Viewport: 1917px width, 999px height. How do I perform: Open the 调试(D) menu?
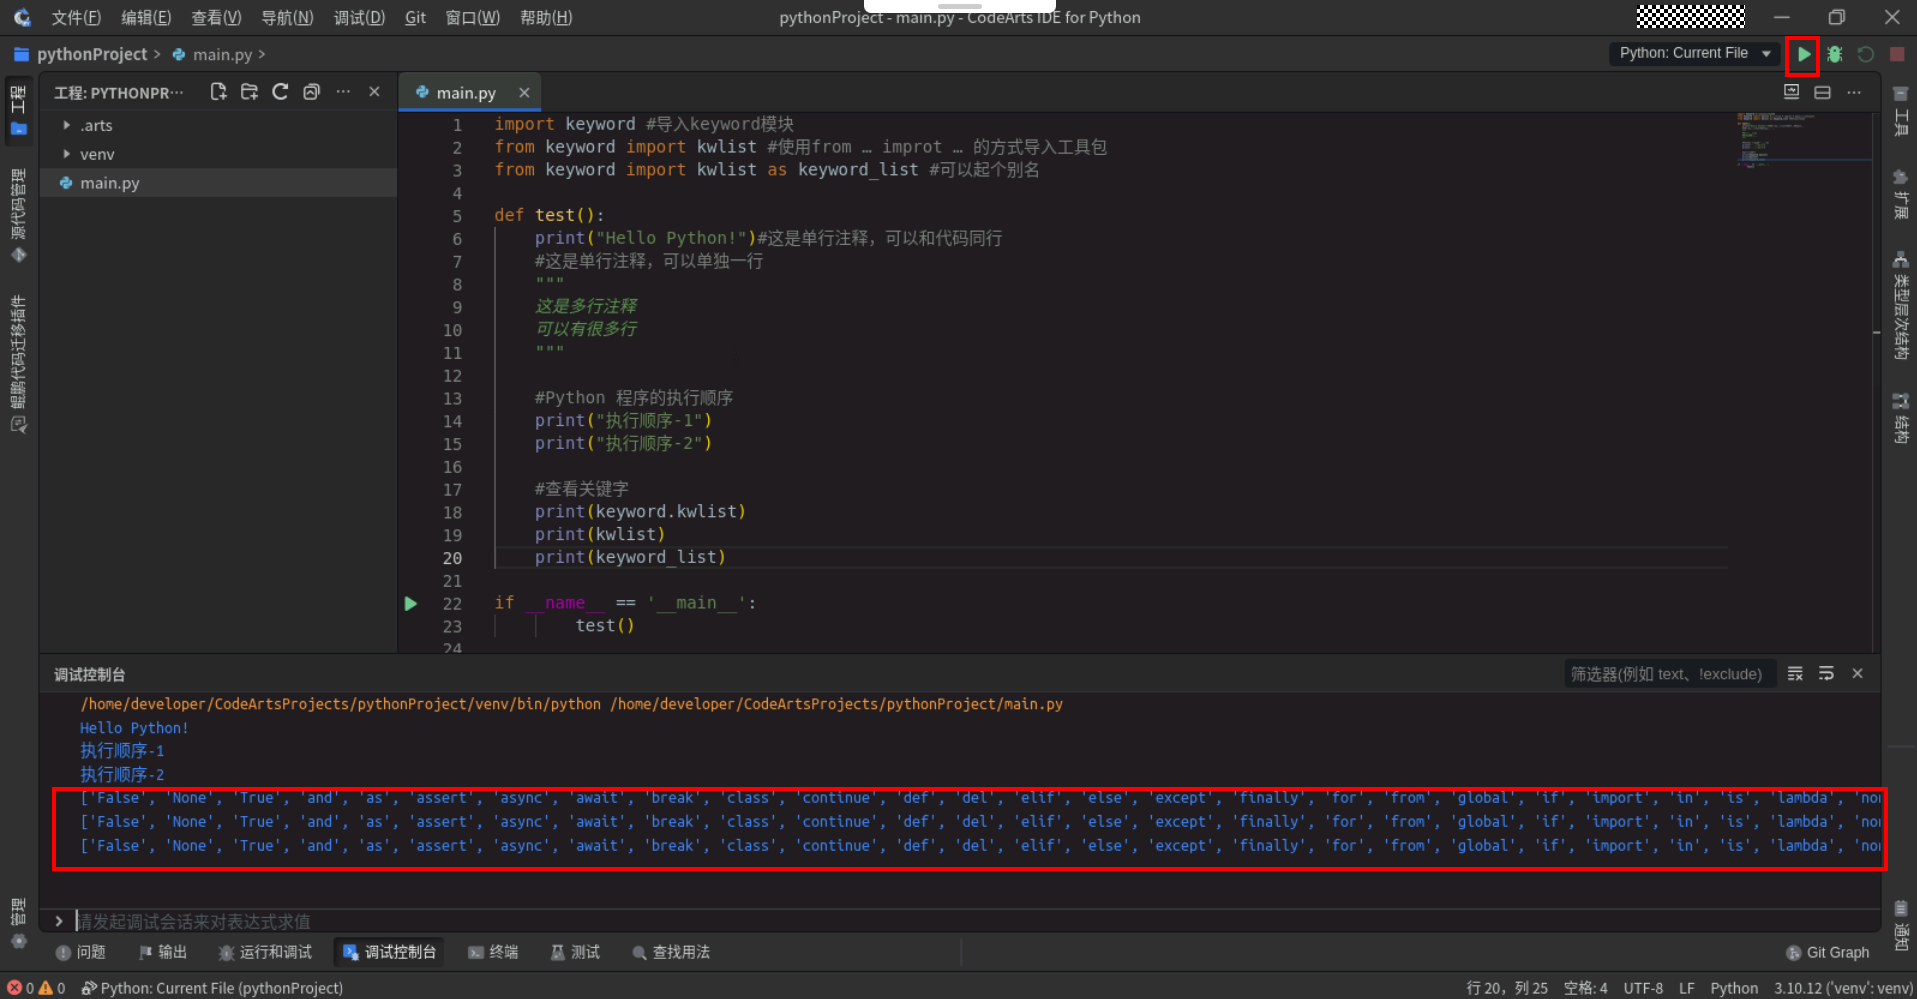pos(359,17)
